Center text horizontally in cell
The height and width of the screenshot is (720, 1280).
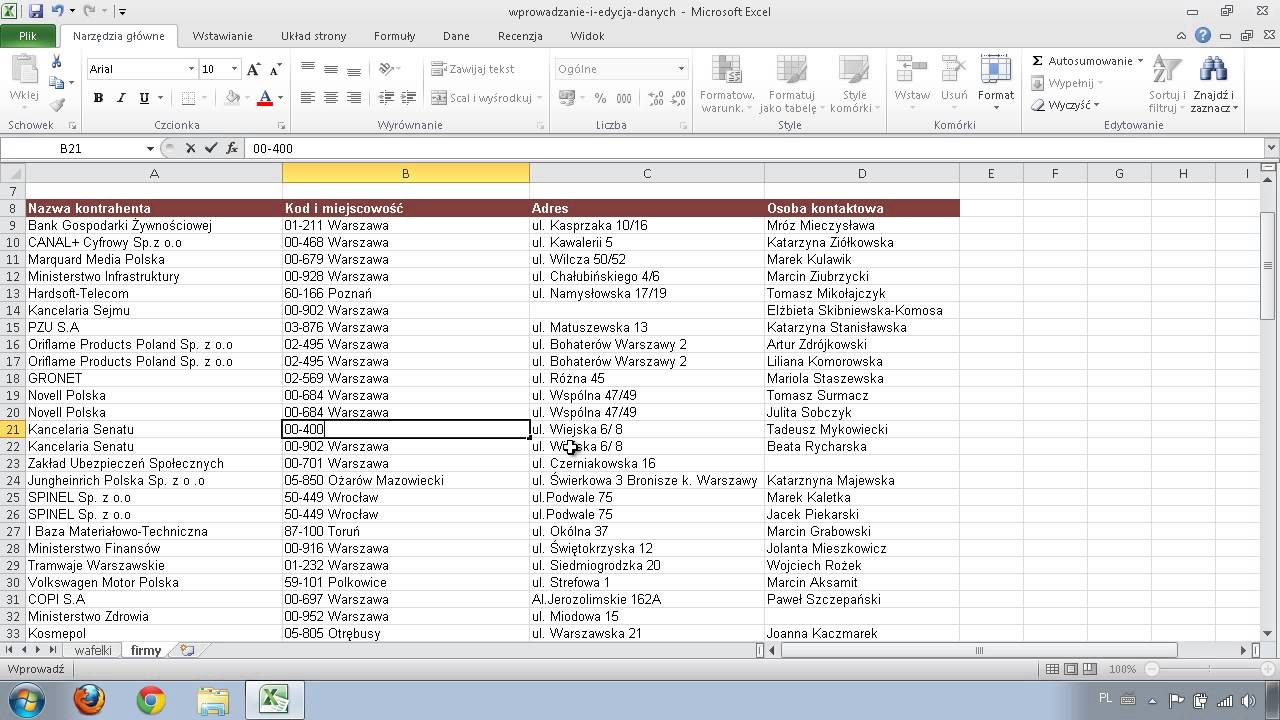(330, 98)
